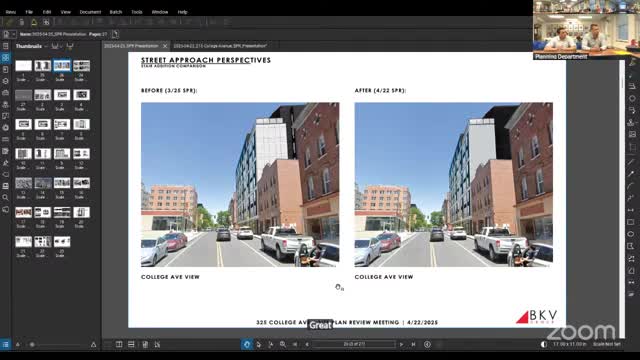Click the page number field
The image size is (640, 360).
coord(354,344)
